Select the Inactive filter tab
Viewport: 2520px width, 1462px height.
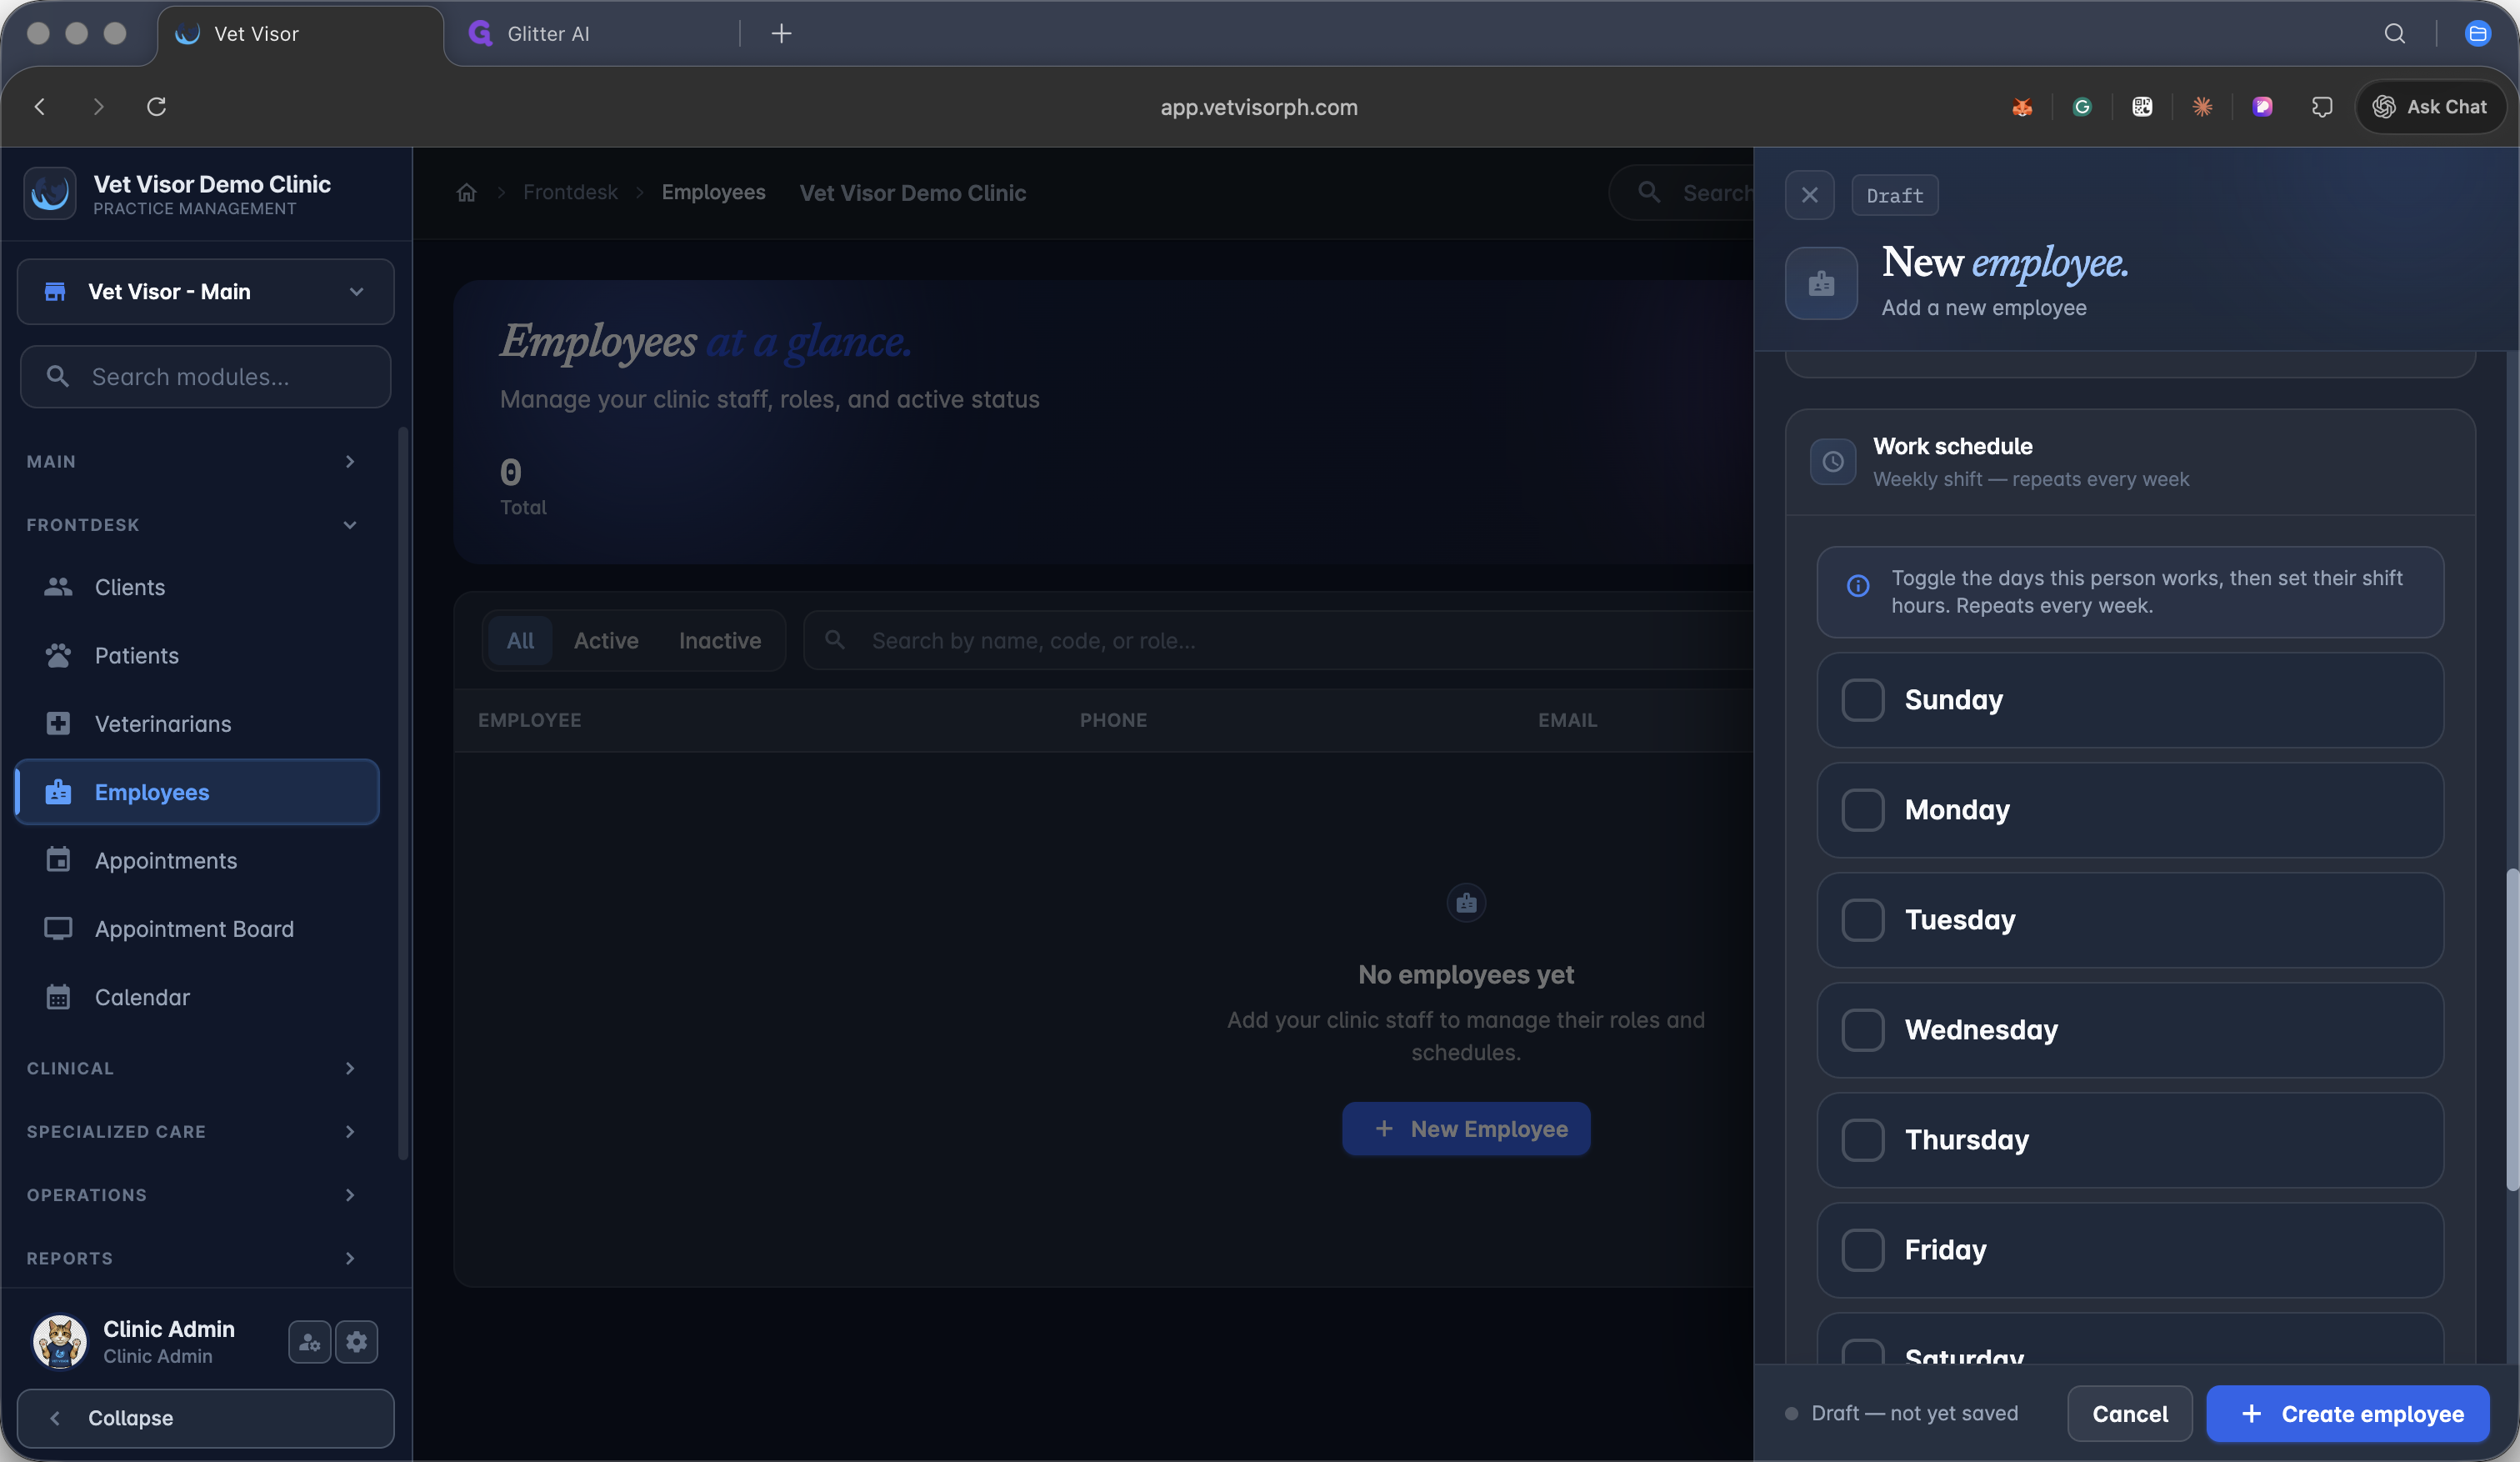click(x=720, y=640)
